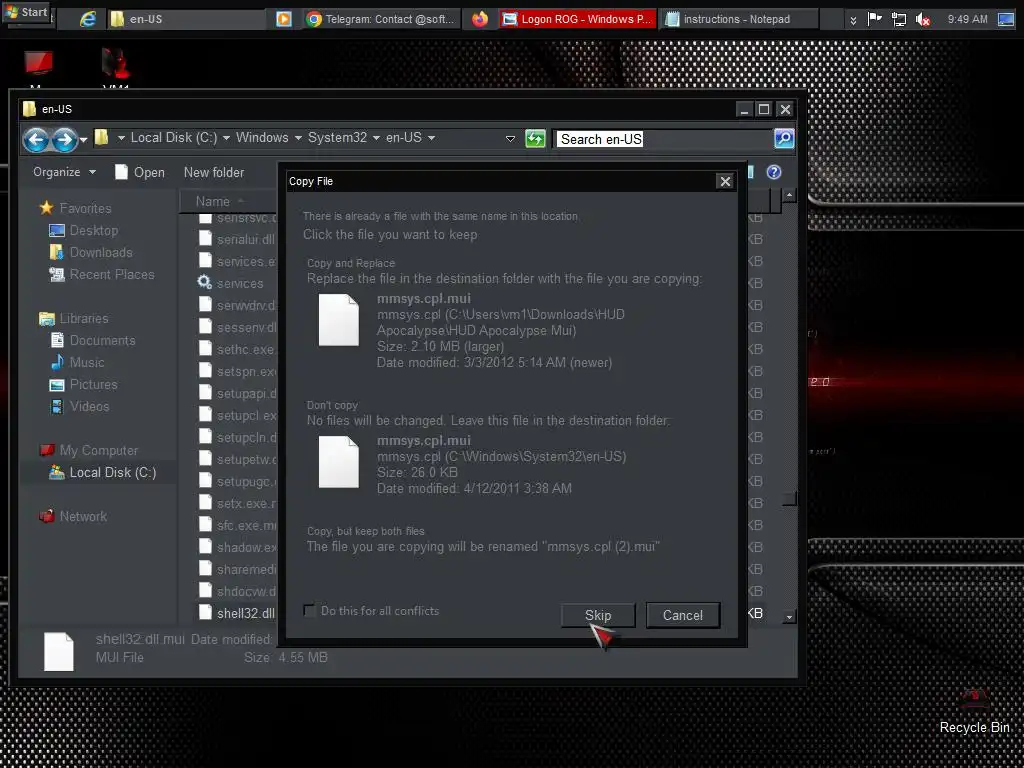Click file list scroll up arrow
This screenshot has width=1024, height=768.
[790, 195]
